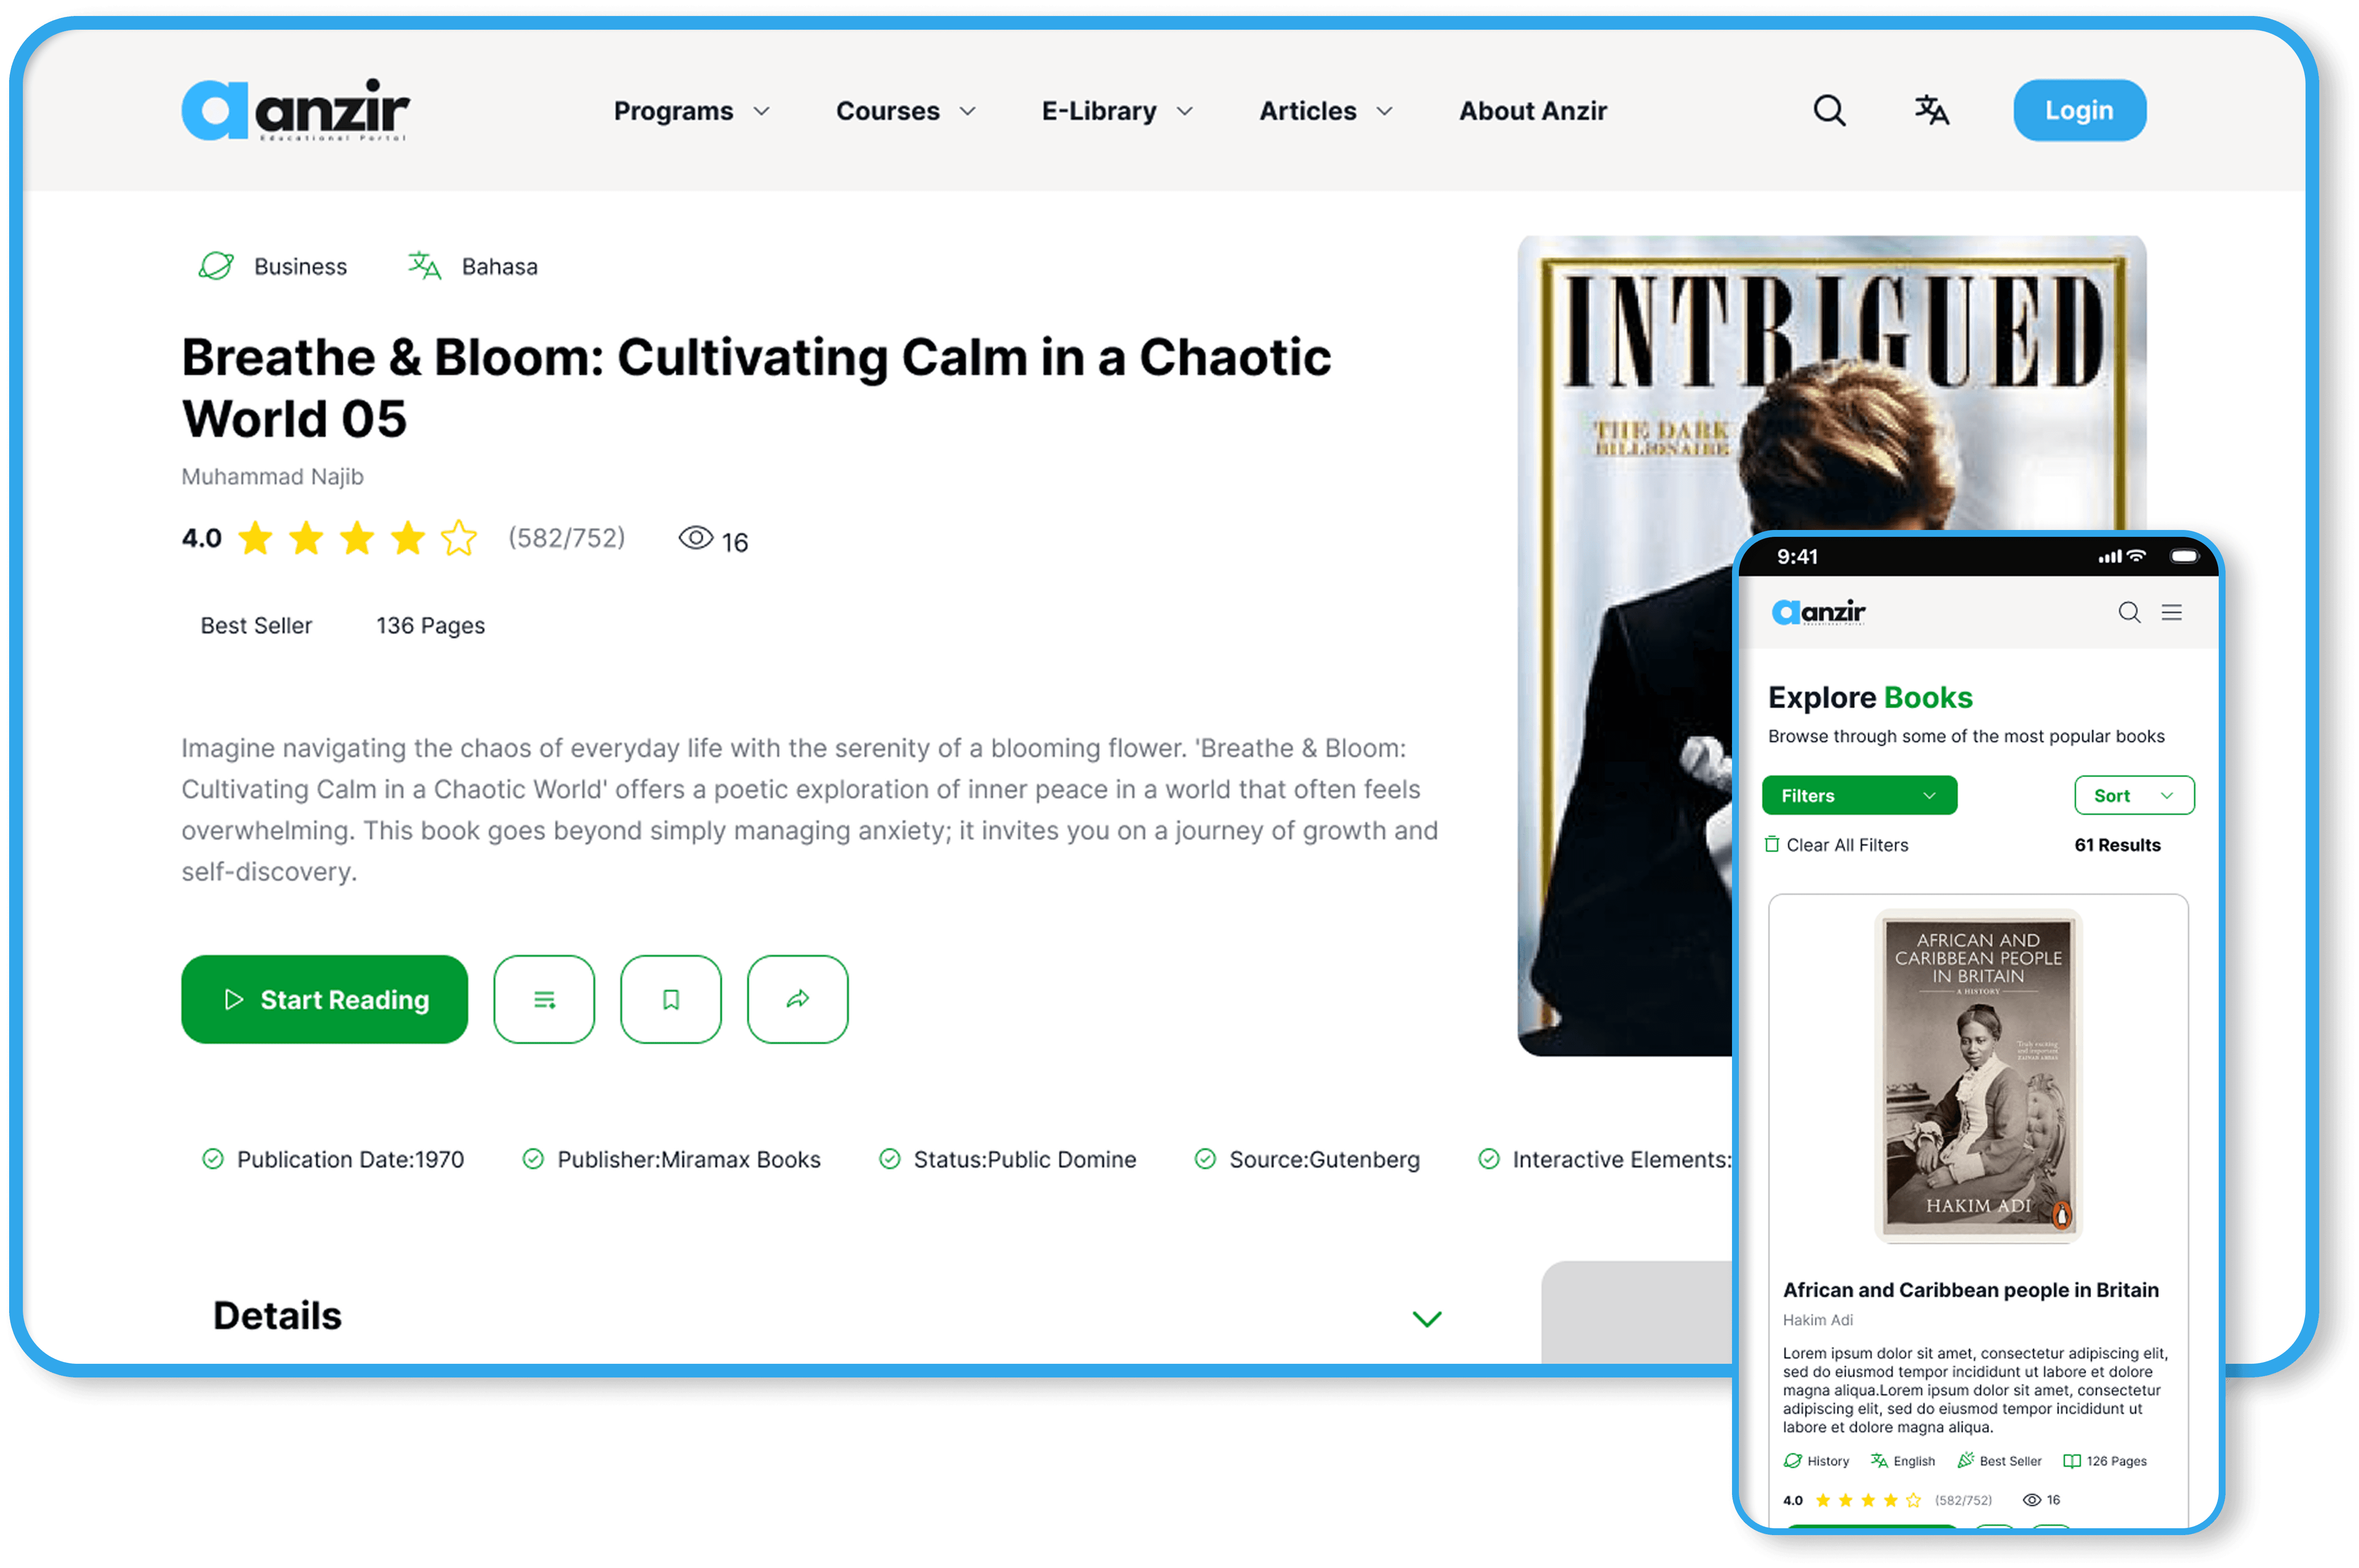Bookmark this book with the bookmark icon
2359x1568 pixels.
point(671,999)
